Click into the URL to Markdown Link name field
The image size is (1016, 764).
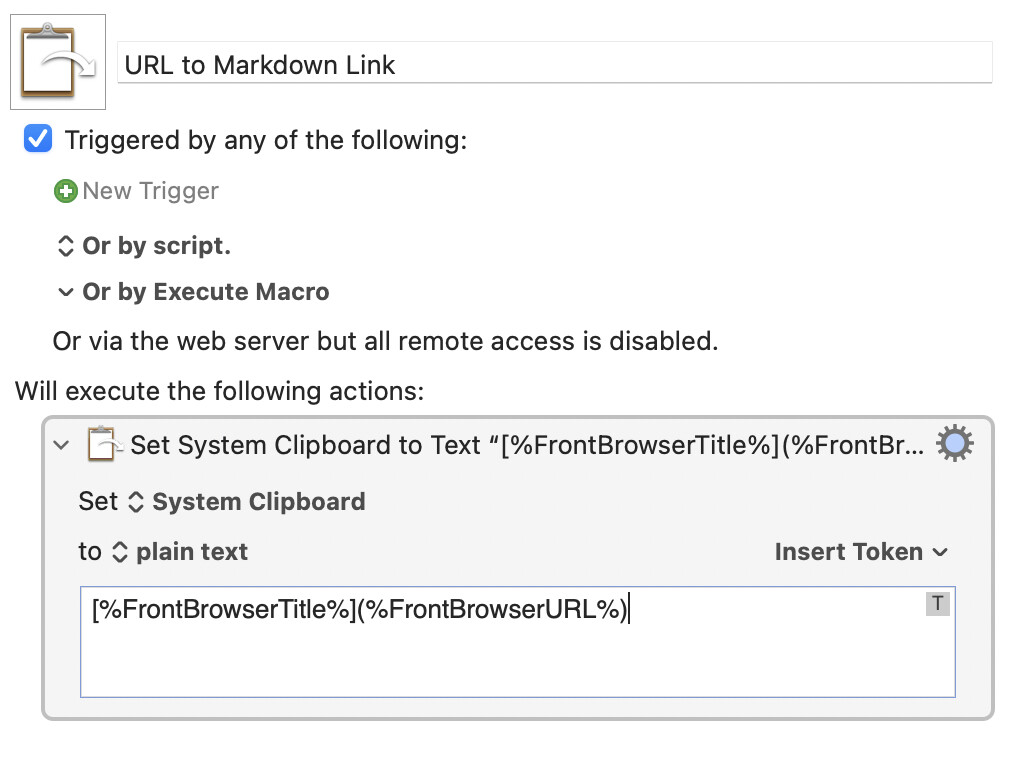[x=555, y=63]
